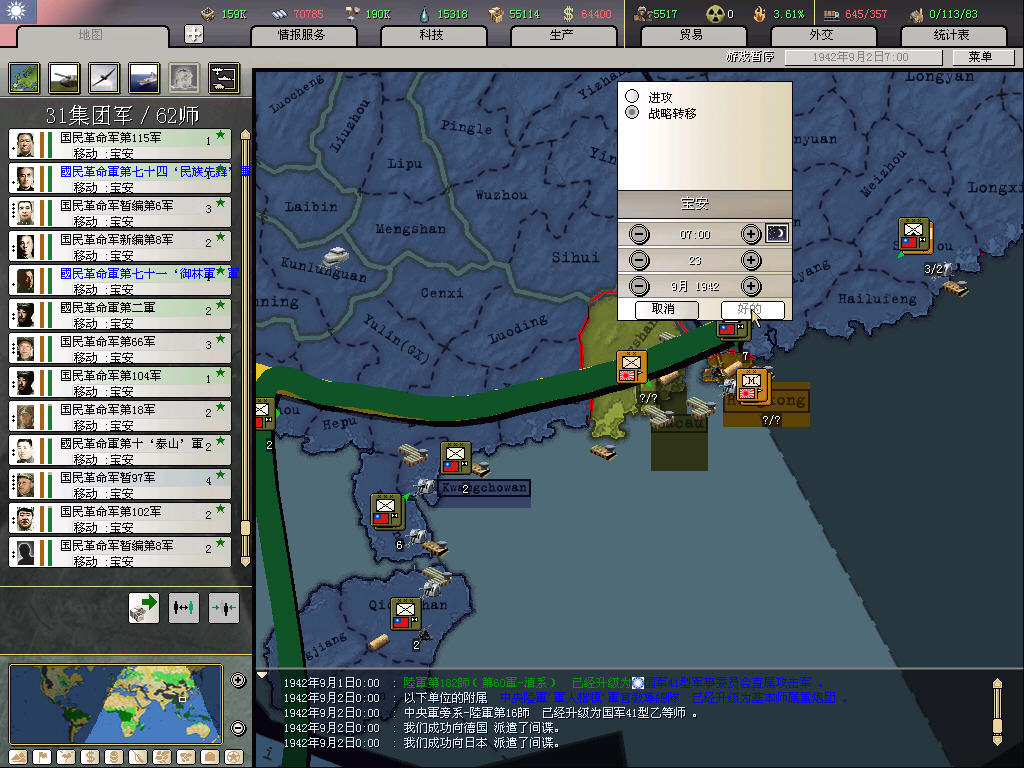Click the green arrow strategic redeploy icon
The image size is (1024, 768).
tap(144, 608)
